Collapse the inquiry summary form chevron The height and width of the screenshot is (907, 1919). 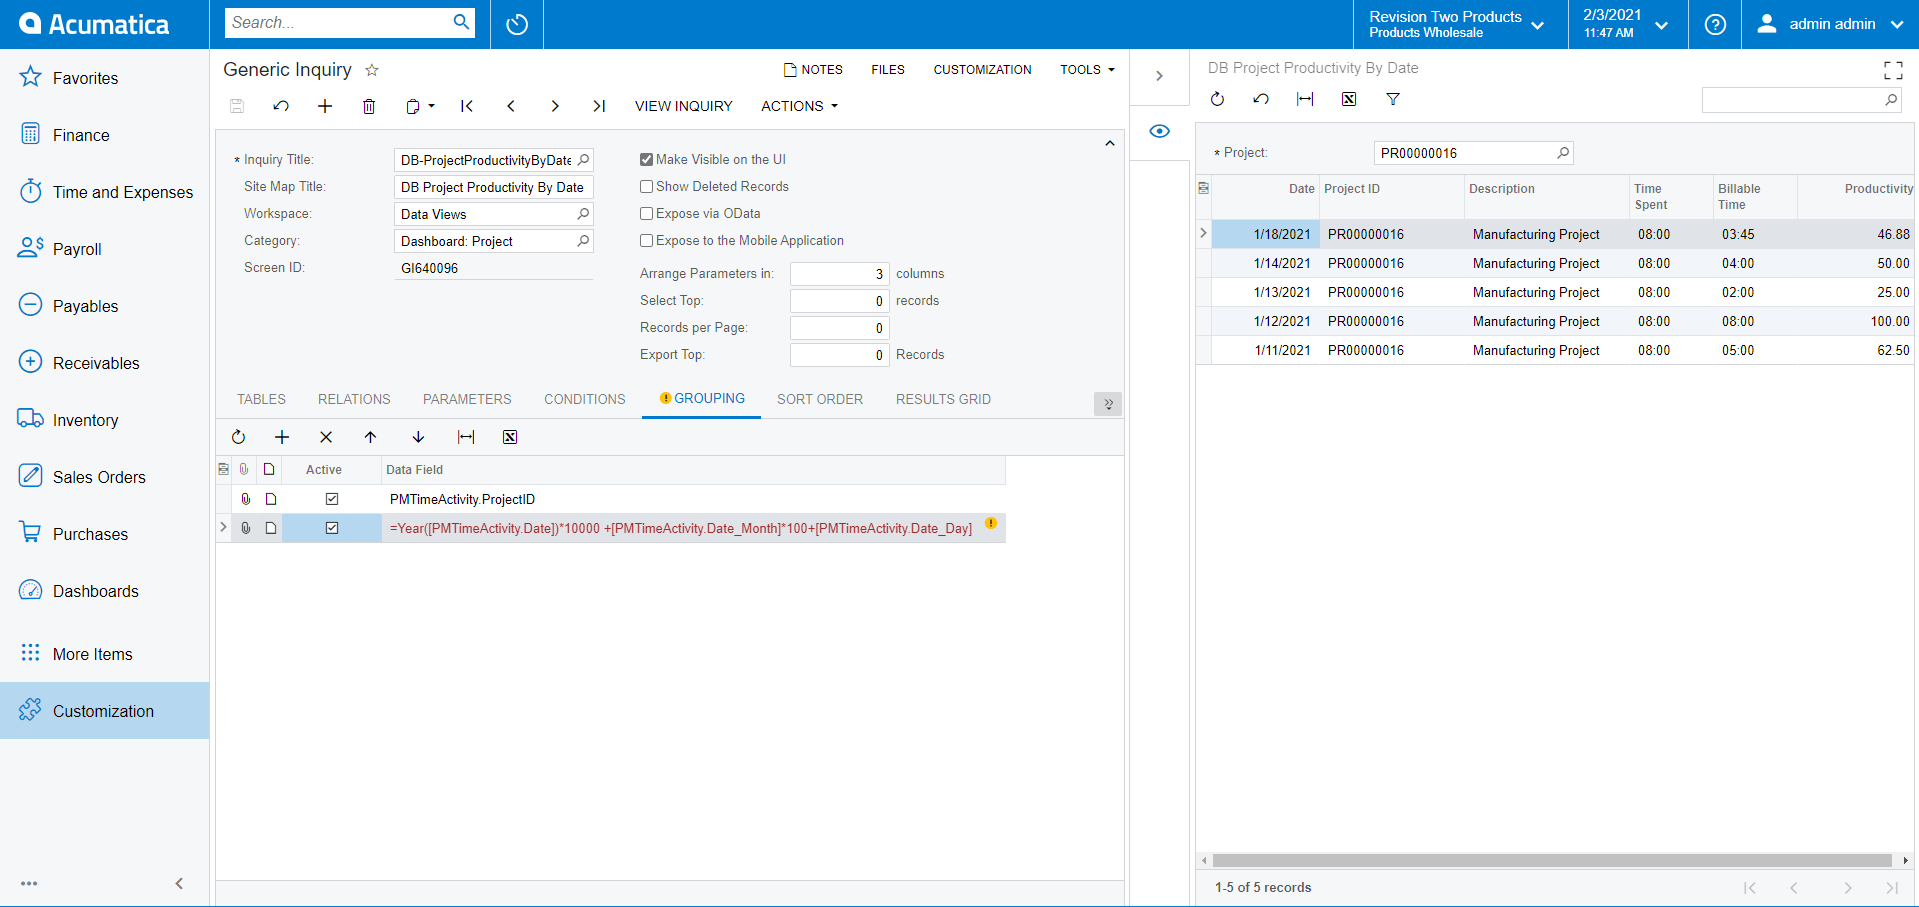coord(1109,144)
